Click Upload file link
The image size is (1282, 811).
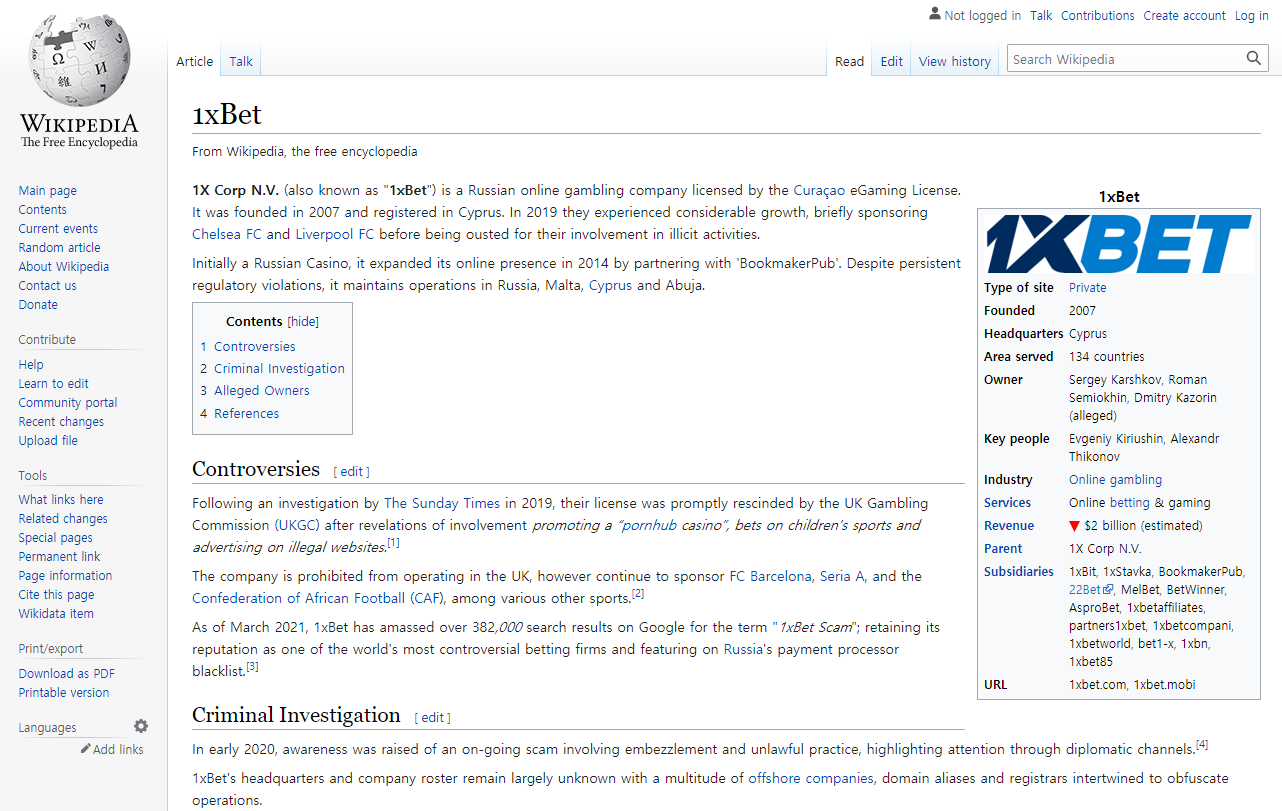[x=48, y=441]
